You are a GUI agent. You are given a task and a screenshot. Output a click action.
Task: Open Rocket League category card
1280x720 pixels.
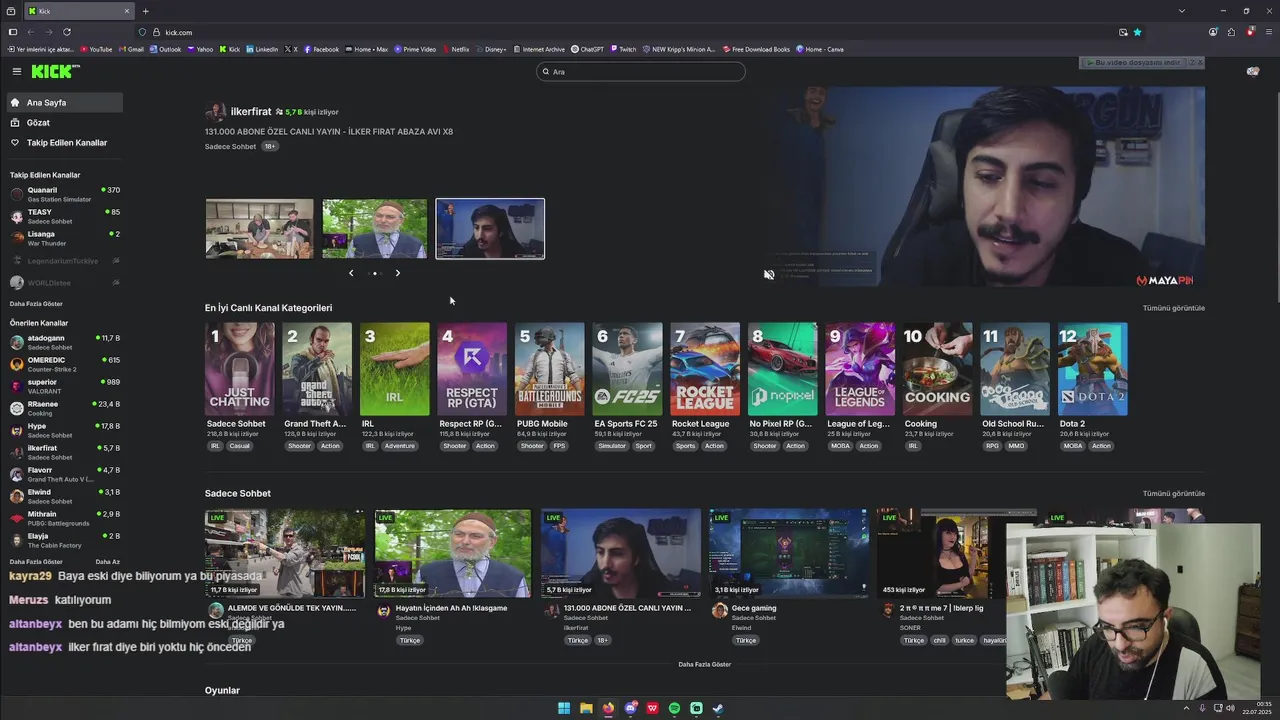tap(704, 369)
